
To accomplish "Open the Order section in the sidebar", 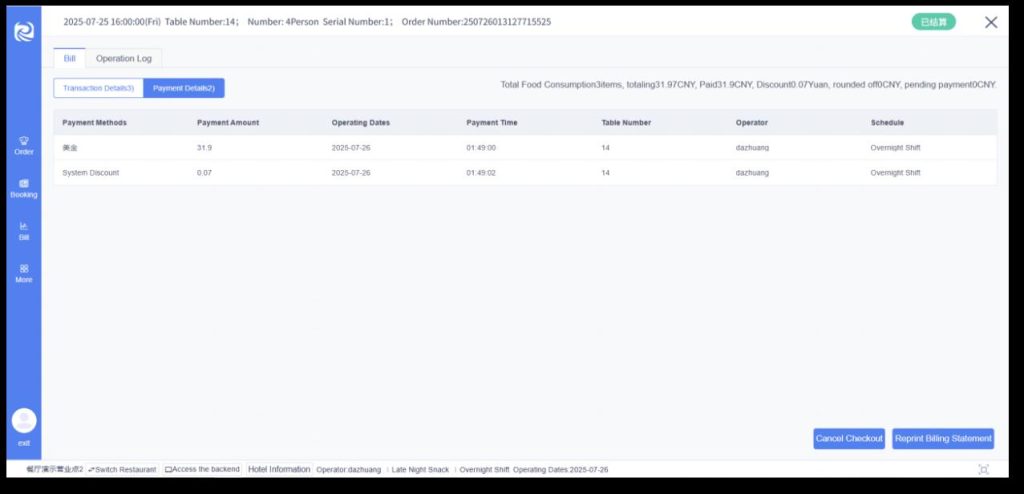I will 24,145.
